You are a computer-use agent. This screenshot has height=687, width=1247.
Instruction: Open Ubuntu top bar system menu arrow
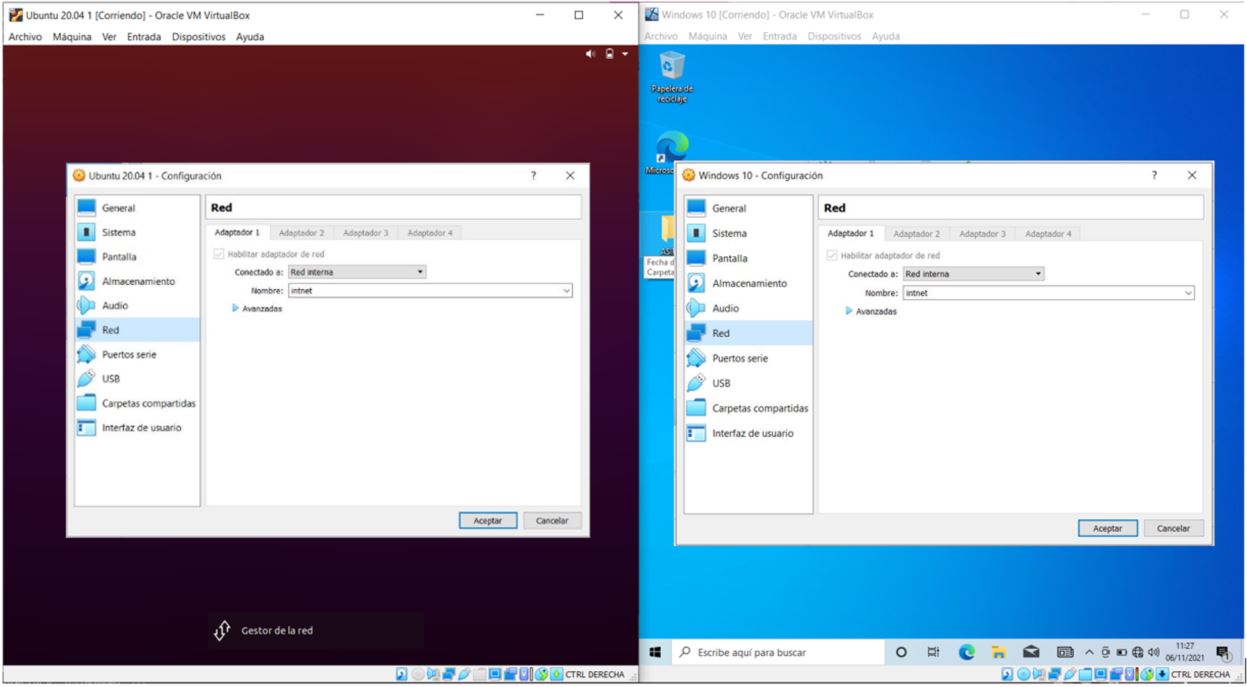[625, 53]
